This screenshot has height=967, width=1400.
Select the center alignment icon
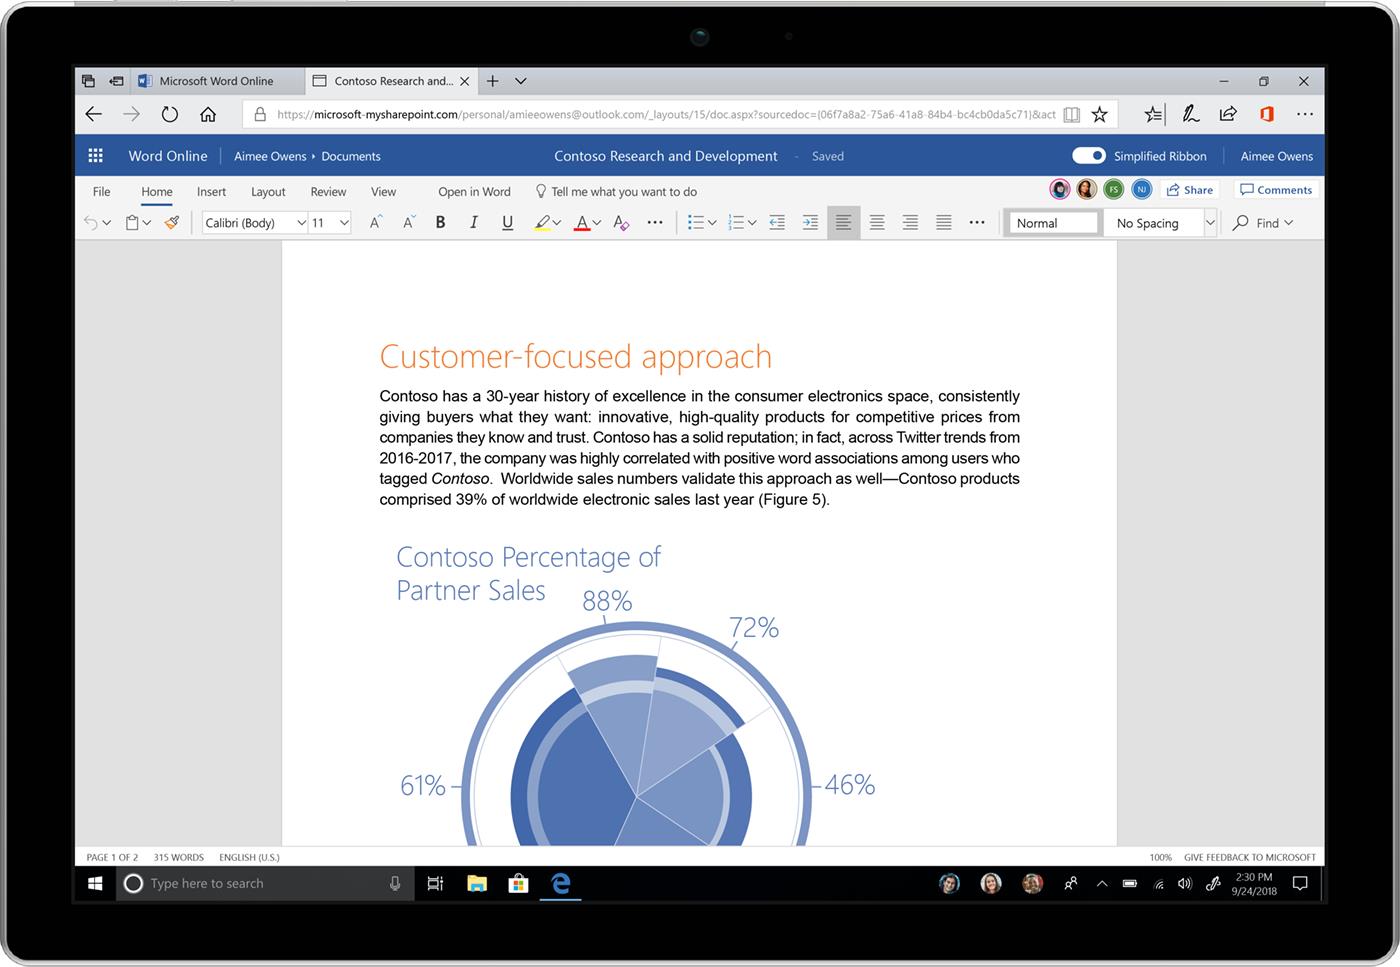876,222
